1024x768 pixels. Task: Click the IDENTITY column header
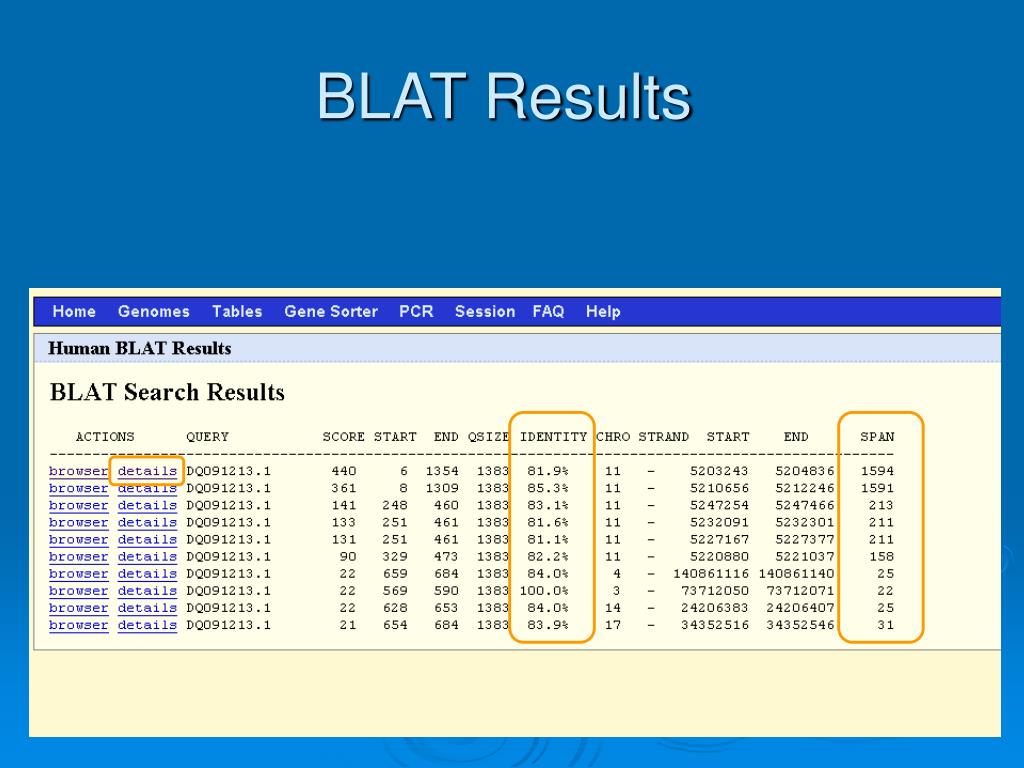[x=553, y=436]
